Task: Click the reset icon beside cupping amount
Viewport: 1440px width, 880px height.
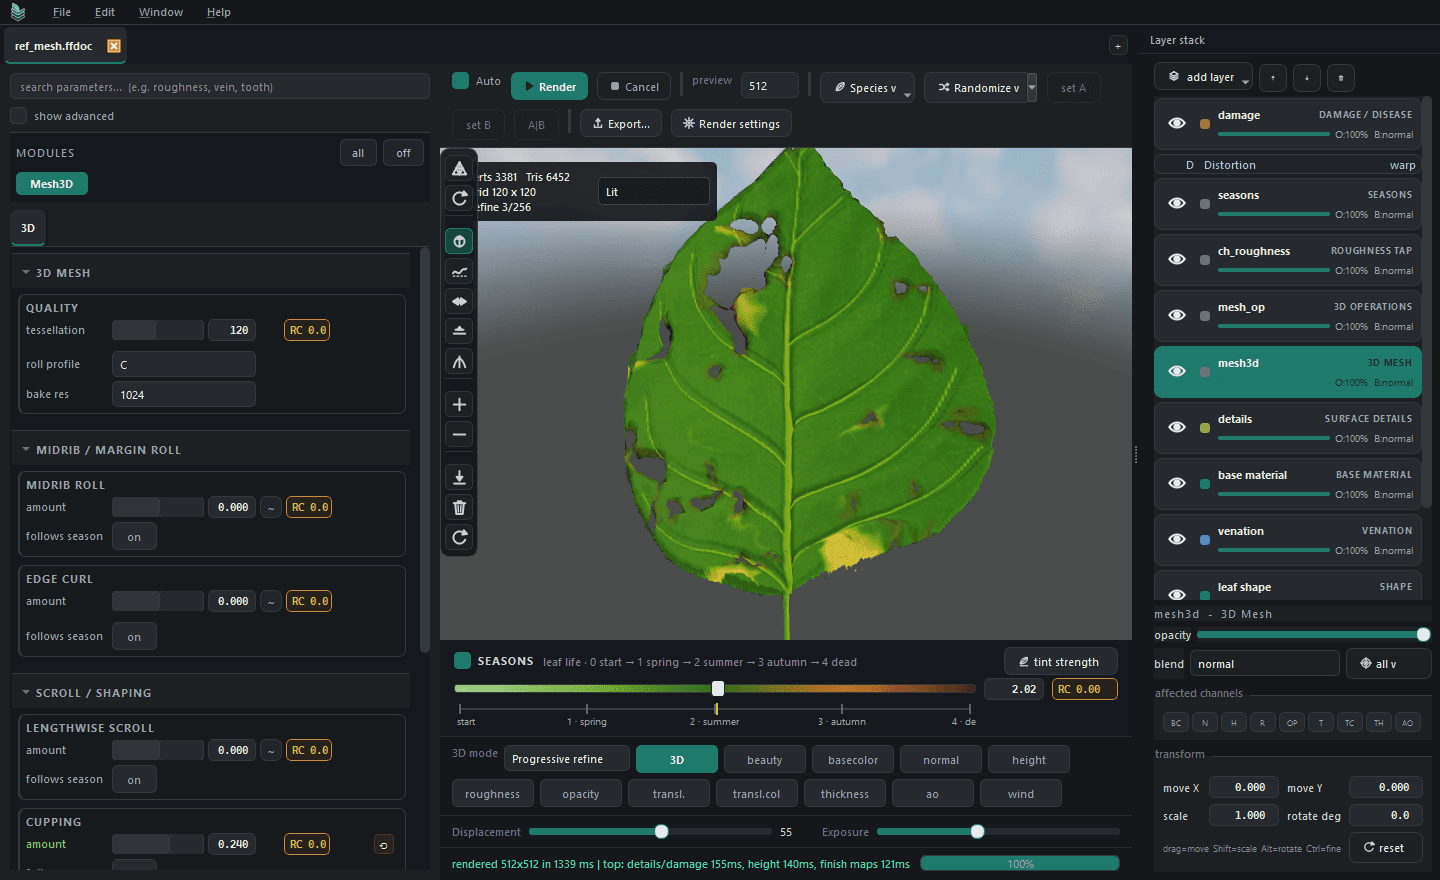Action: point(383,845)
